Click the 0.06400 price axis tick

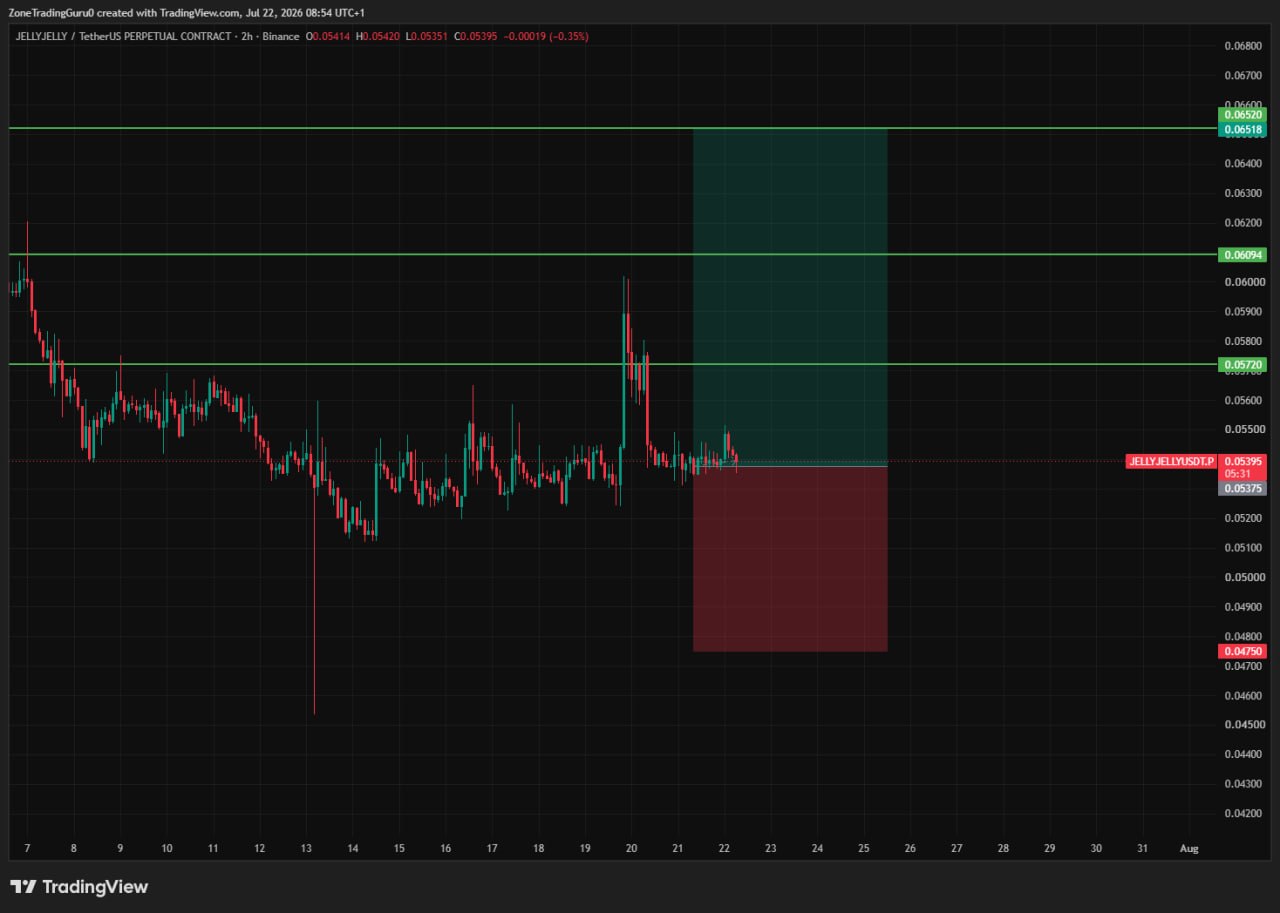click(x=1241, y=164)
